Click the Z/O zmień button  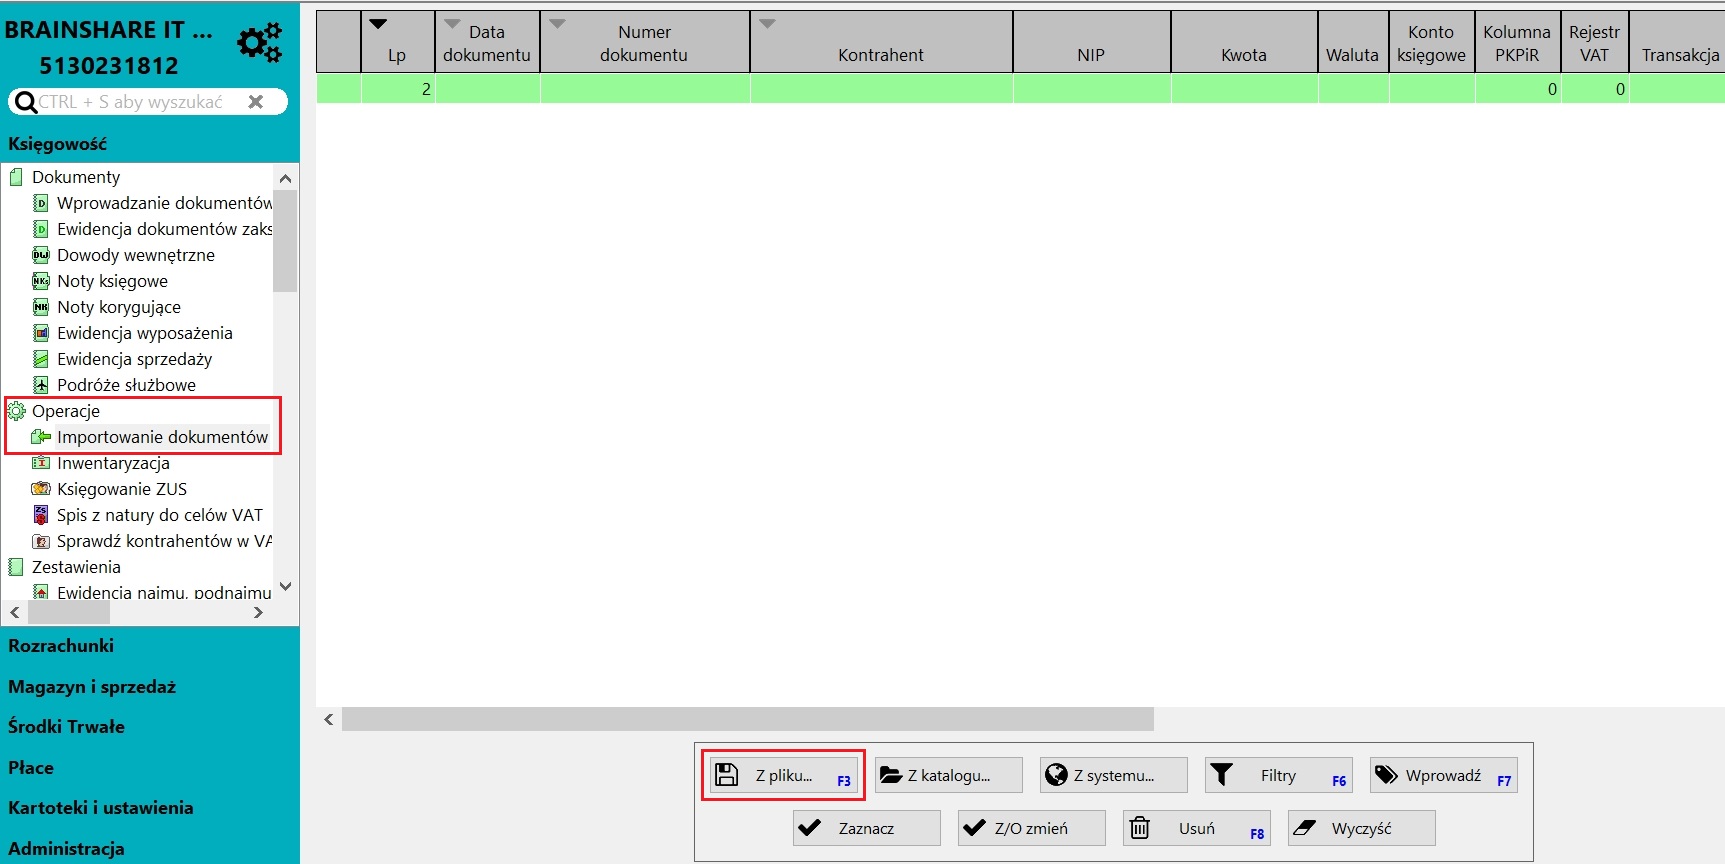(x=1032, y=828)
